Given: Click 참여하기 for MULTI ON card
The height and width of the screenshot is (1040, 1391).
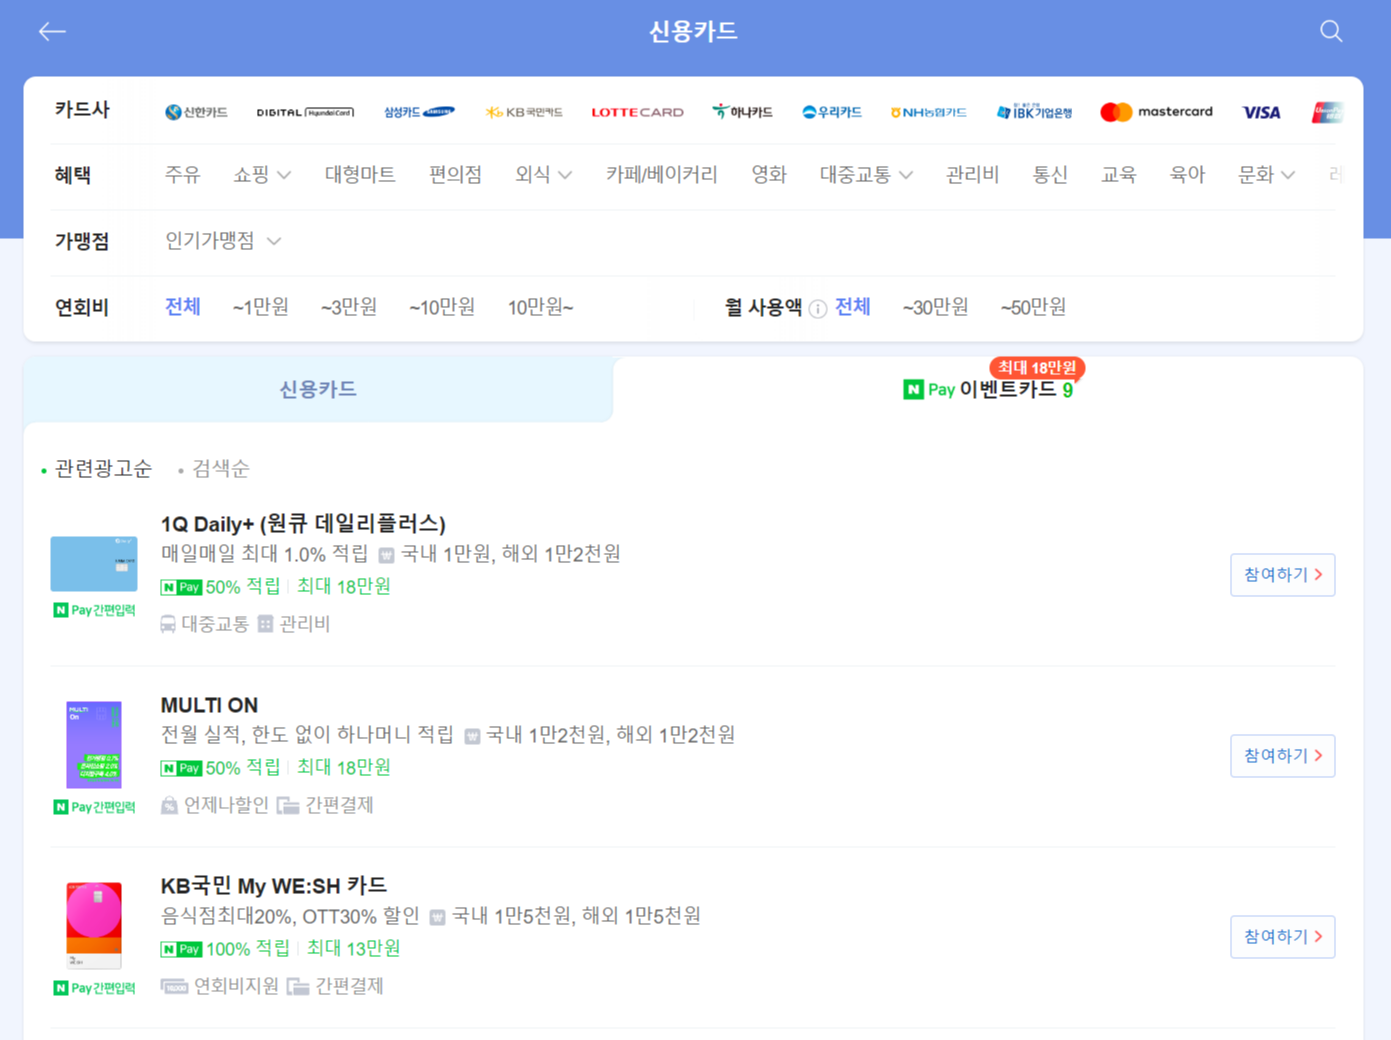Looking at the screenshot, I should point(1283,756).
